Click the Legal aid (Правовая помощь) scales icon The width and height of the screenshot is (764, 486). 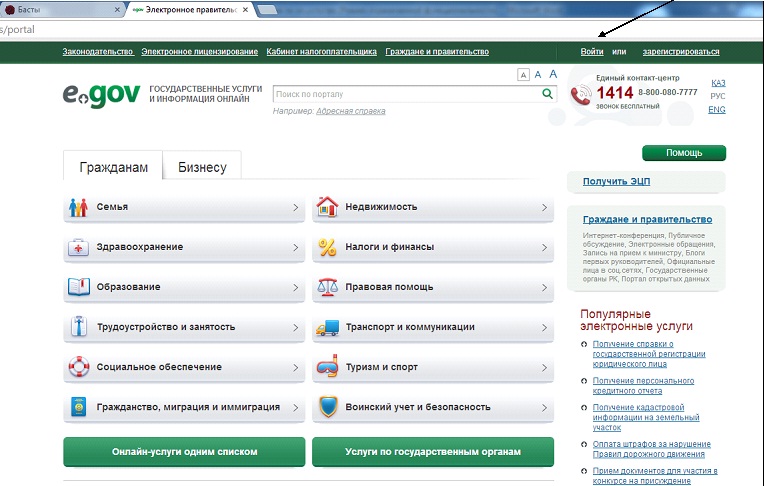coord(327,287)
